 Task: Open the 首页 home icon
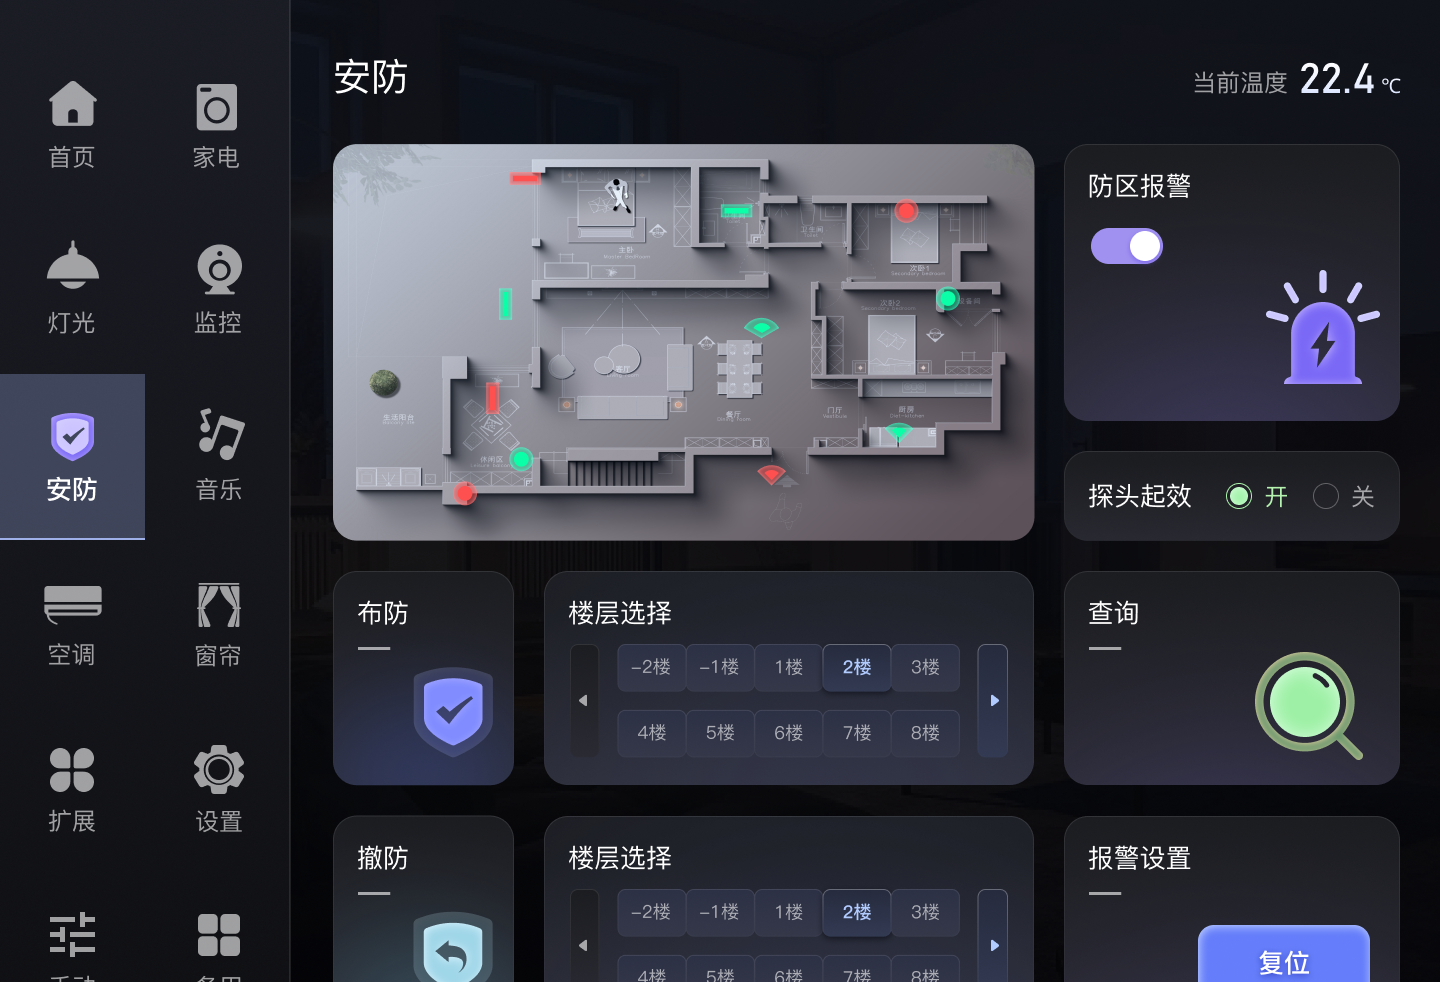click(x=73, y=104)
